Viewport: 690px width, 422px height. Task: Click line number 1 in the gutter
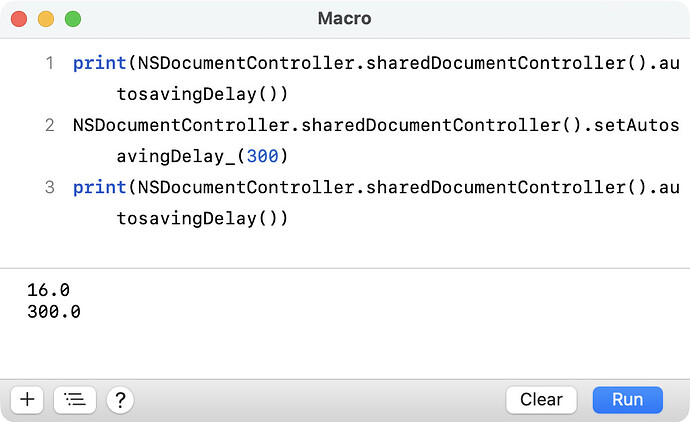coord(49,64)
